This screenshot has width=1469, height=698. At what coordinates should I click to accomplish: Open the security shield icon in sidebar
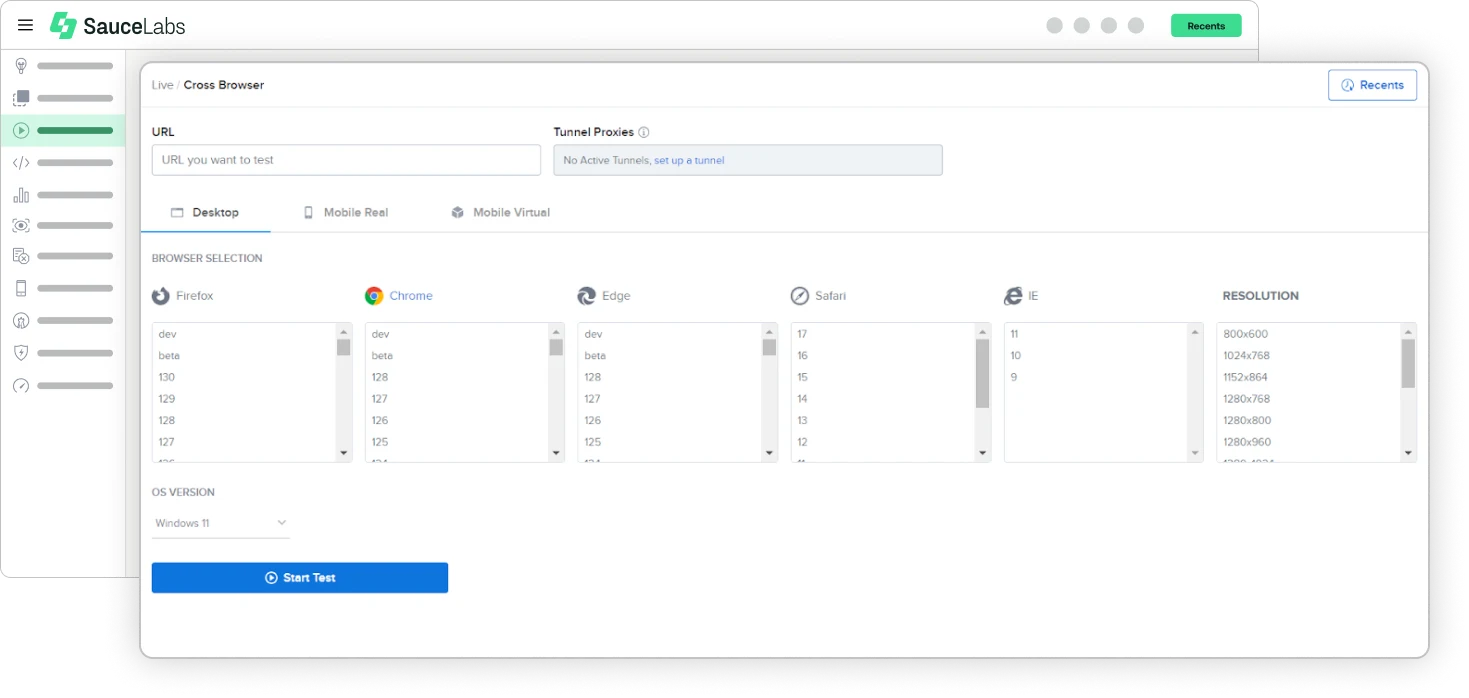(21, 352)
